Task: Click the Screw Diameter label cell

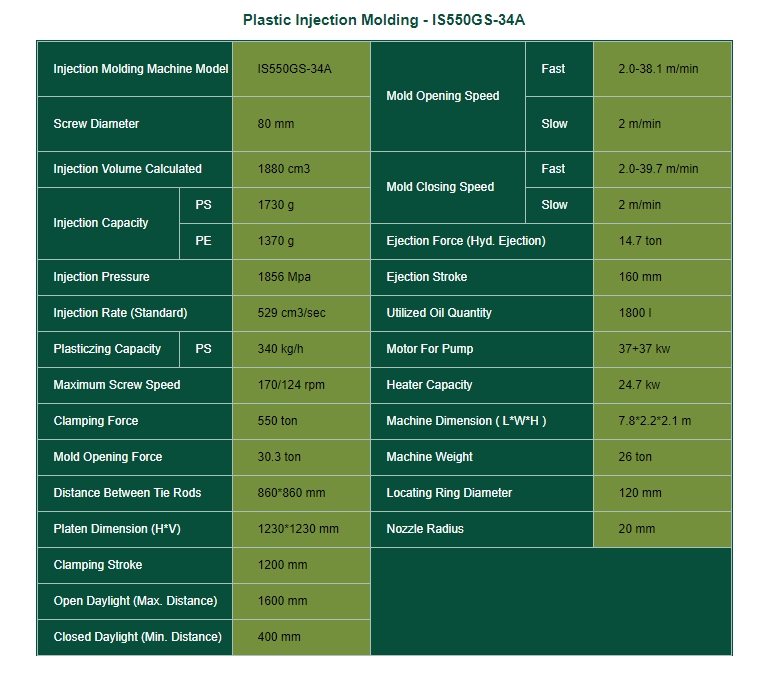Action: 135,124
